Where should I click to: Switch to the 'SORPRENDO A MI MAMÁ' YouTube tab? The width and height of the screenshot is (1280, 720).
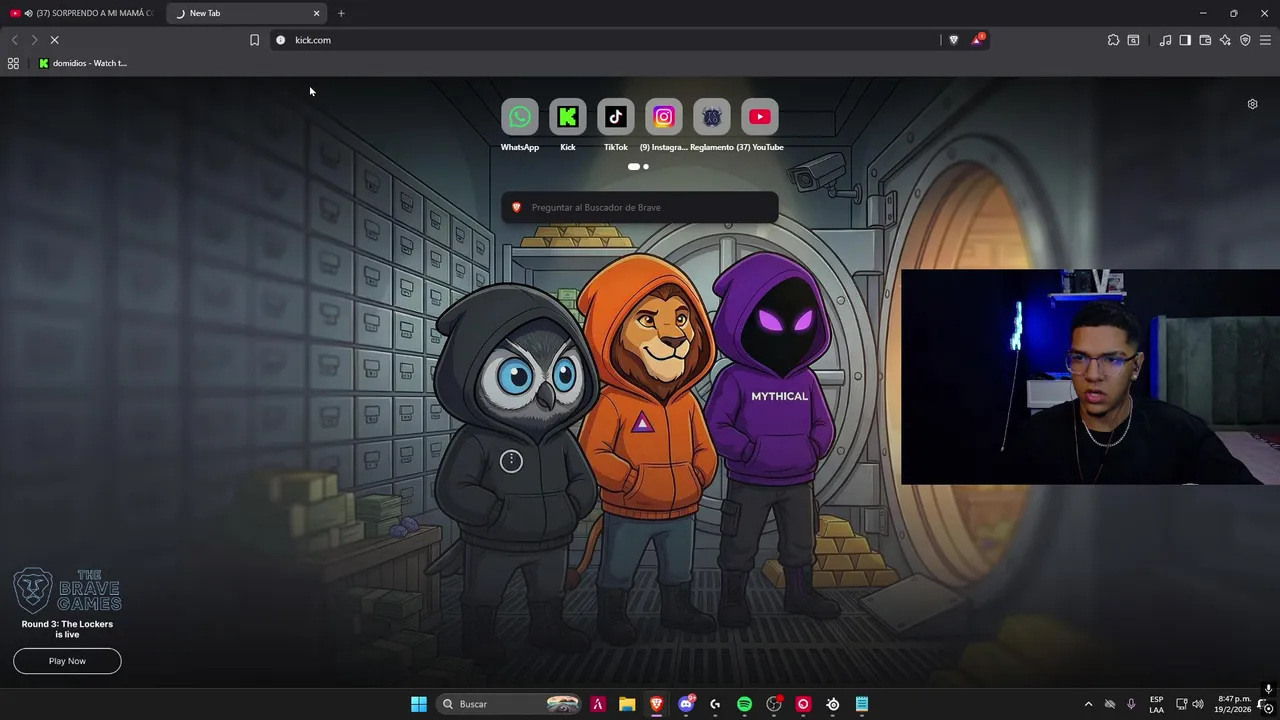pyautogui.click(x=82, y=13)
